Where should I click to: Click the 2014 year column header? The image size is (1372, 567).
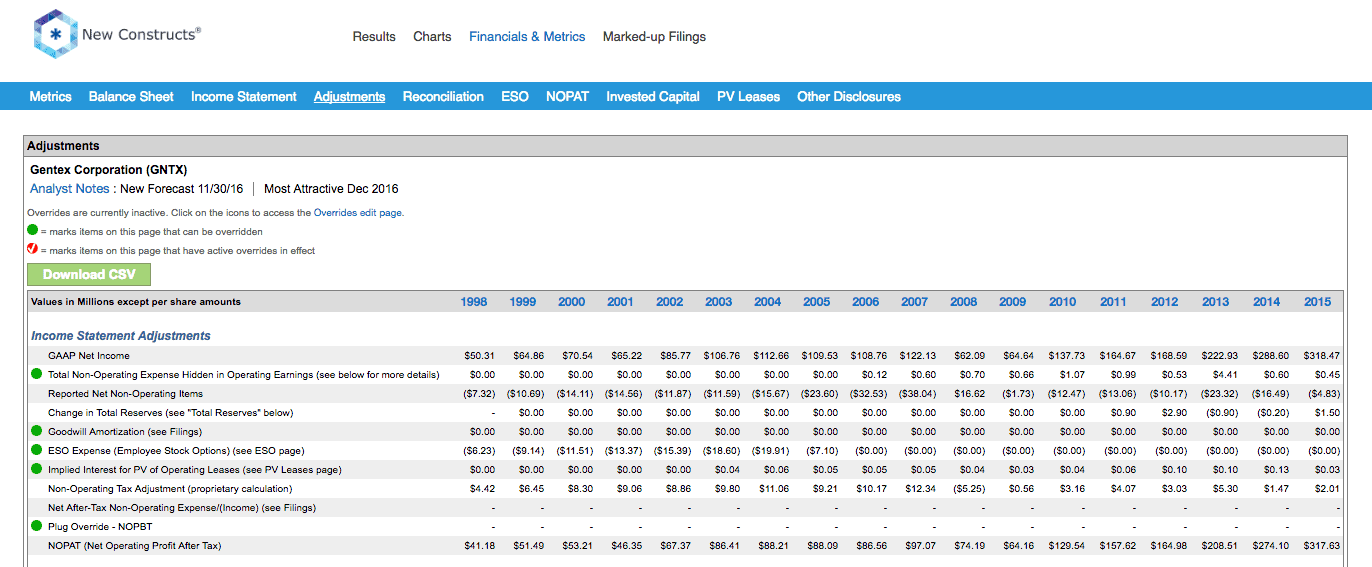pyautogui.click(x=1266, y=301)
